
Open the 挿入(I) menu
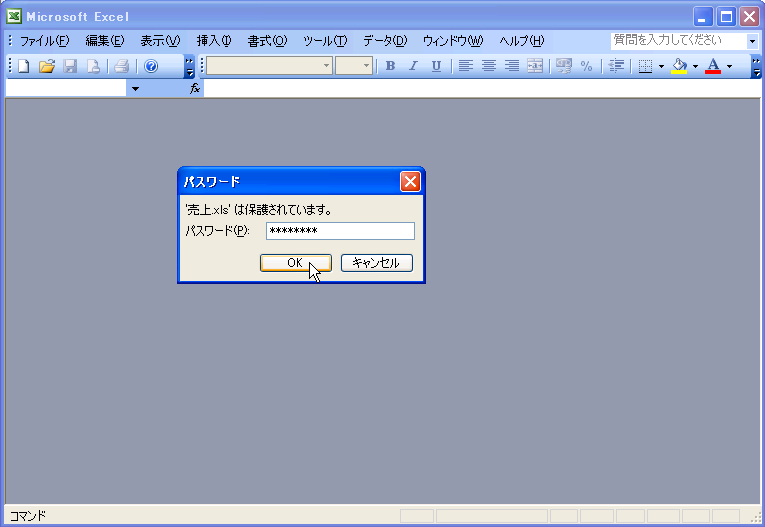tap(214, 41)
